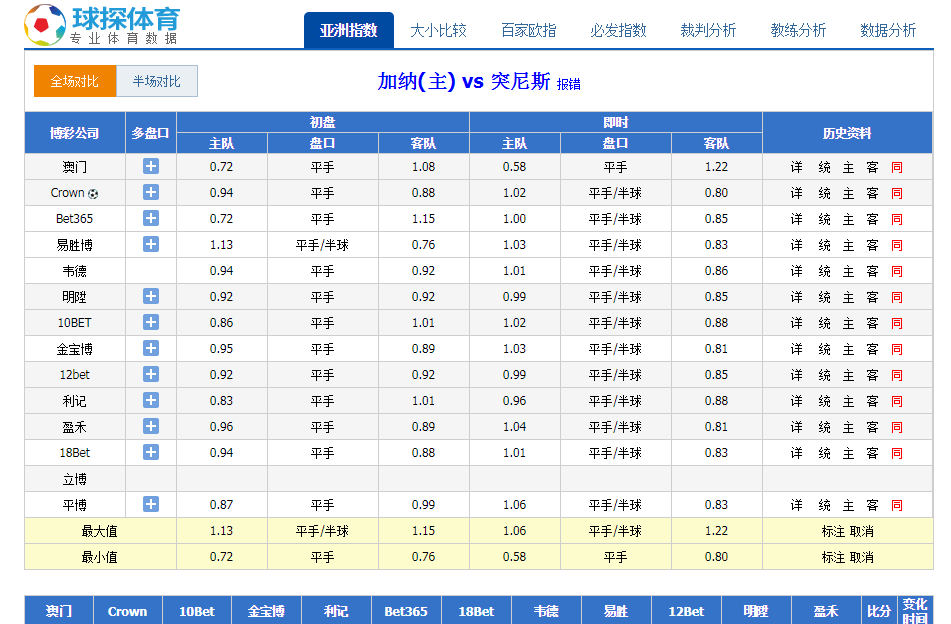Open the 必发指数 tab

click(618, 30)
